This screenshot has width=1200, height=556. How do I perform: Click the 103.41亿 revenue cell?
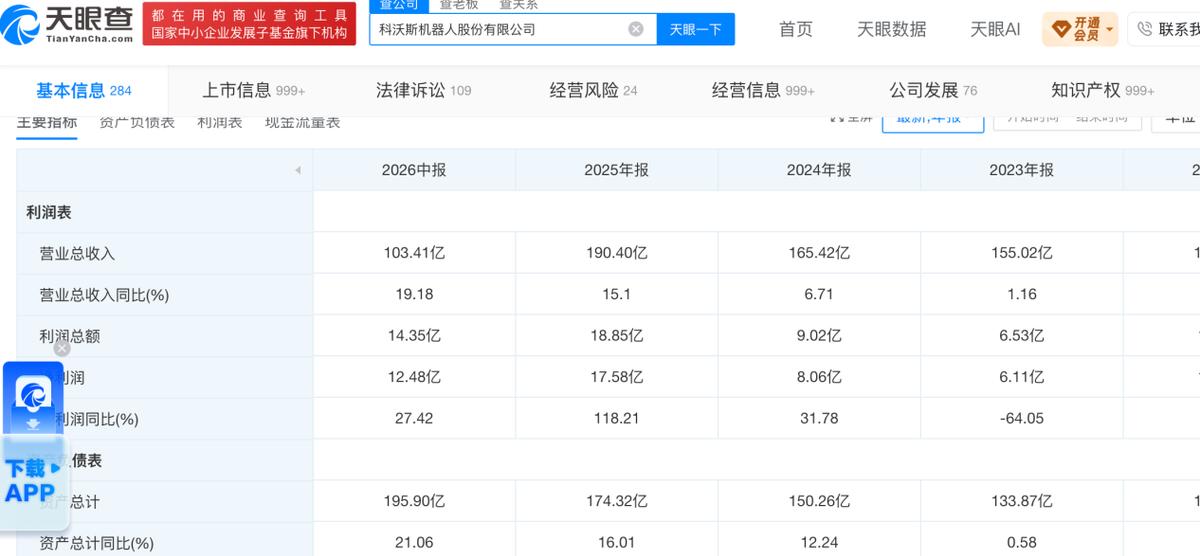414,253
